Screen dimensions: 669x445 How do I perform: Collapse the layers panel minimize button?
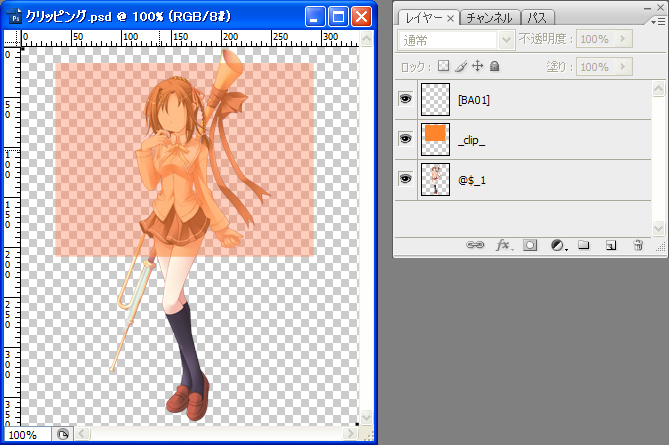[x=648, y=8]
